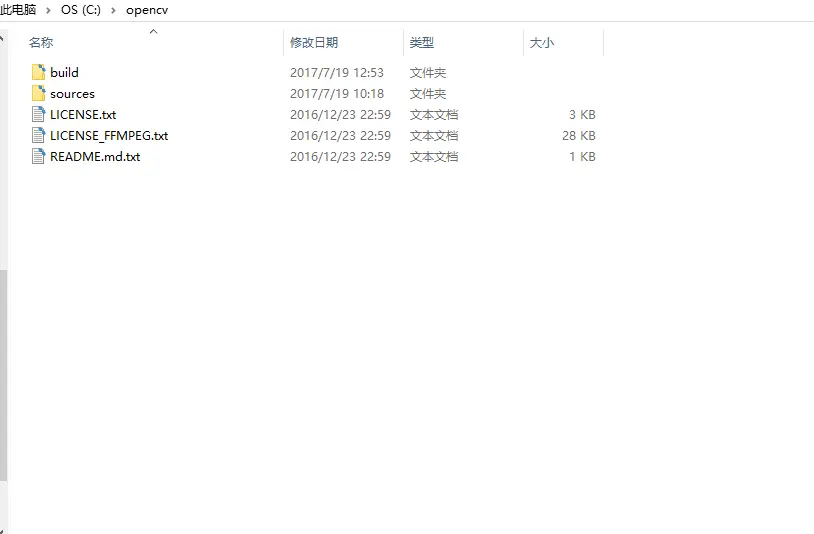
Task: Click the 3 KB size value
Action: (x=582, y=115)
